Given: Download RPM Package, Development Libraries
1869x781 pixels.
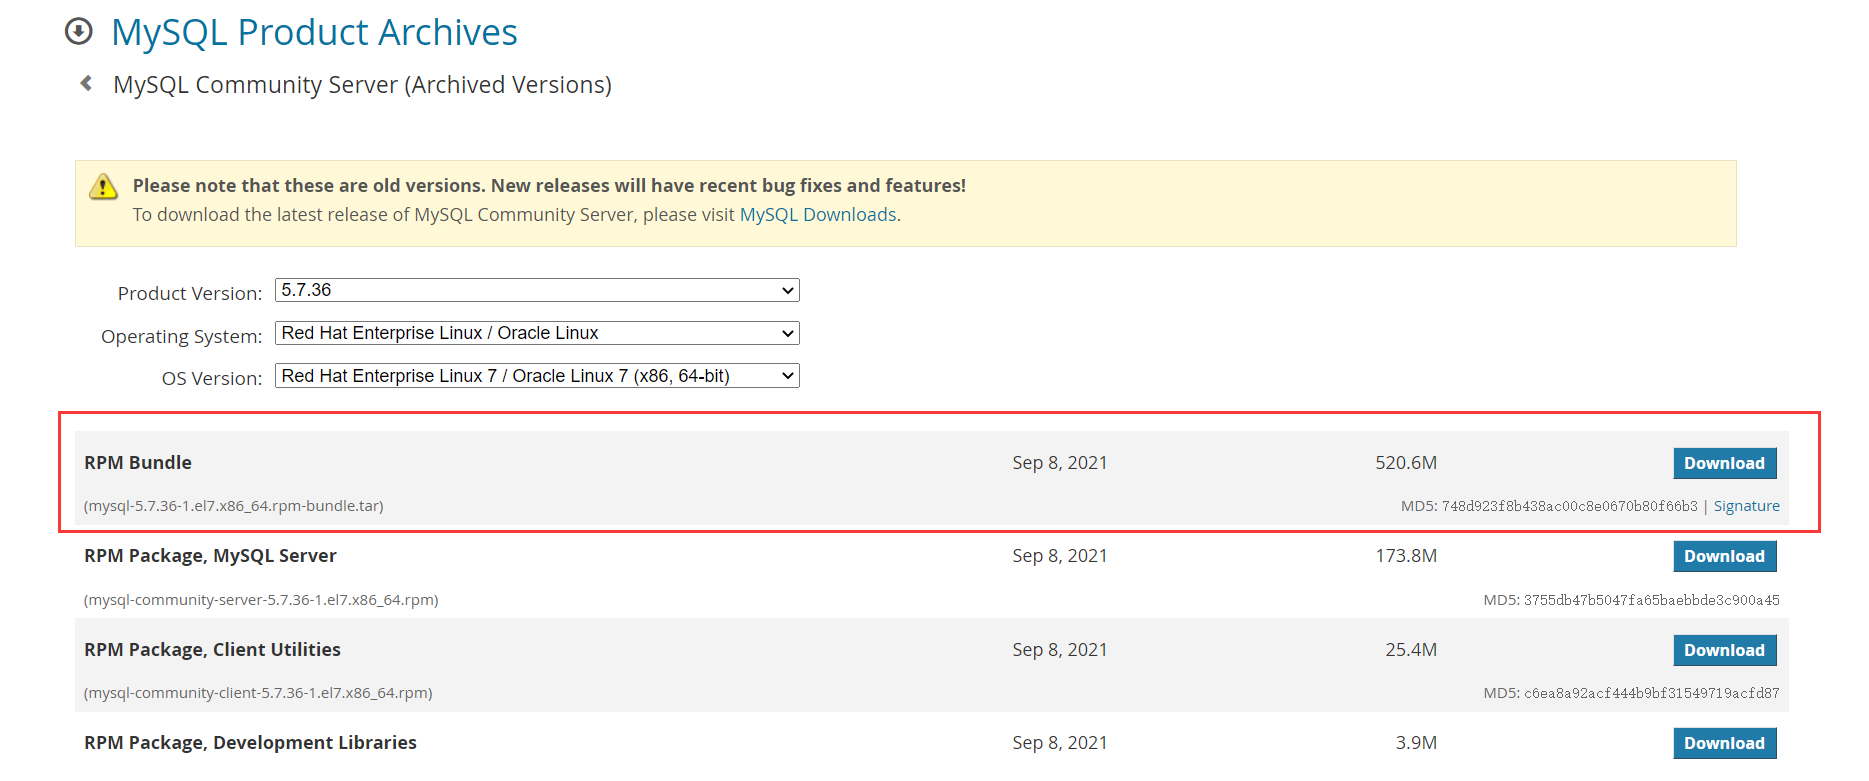Looking at the screenshot, I should point(1725,743).
